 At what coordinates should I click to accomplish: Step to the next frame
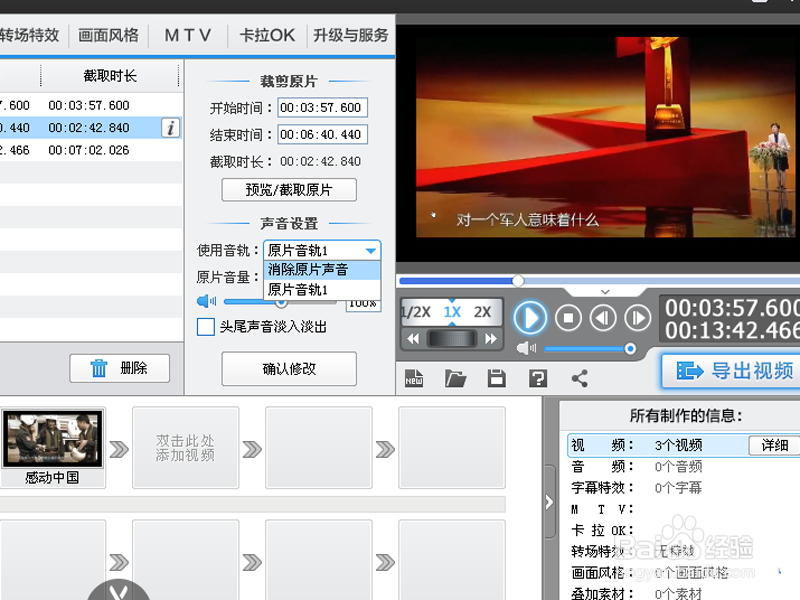[638, 318]
